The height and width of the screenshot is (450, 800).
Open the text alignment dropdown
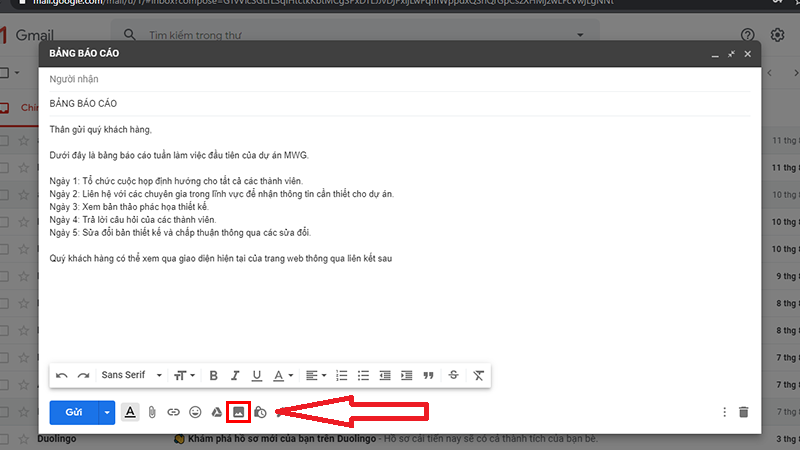pos(316,376)
